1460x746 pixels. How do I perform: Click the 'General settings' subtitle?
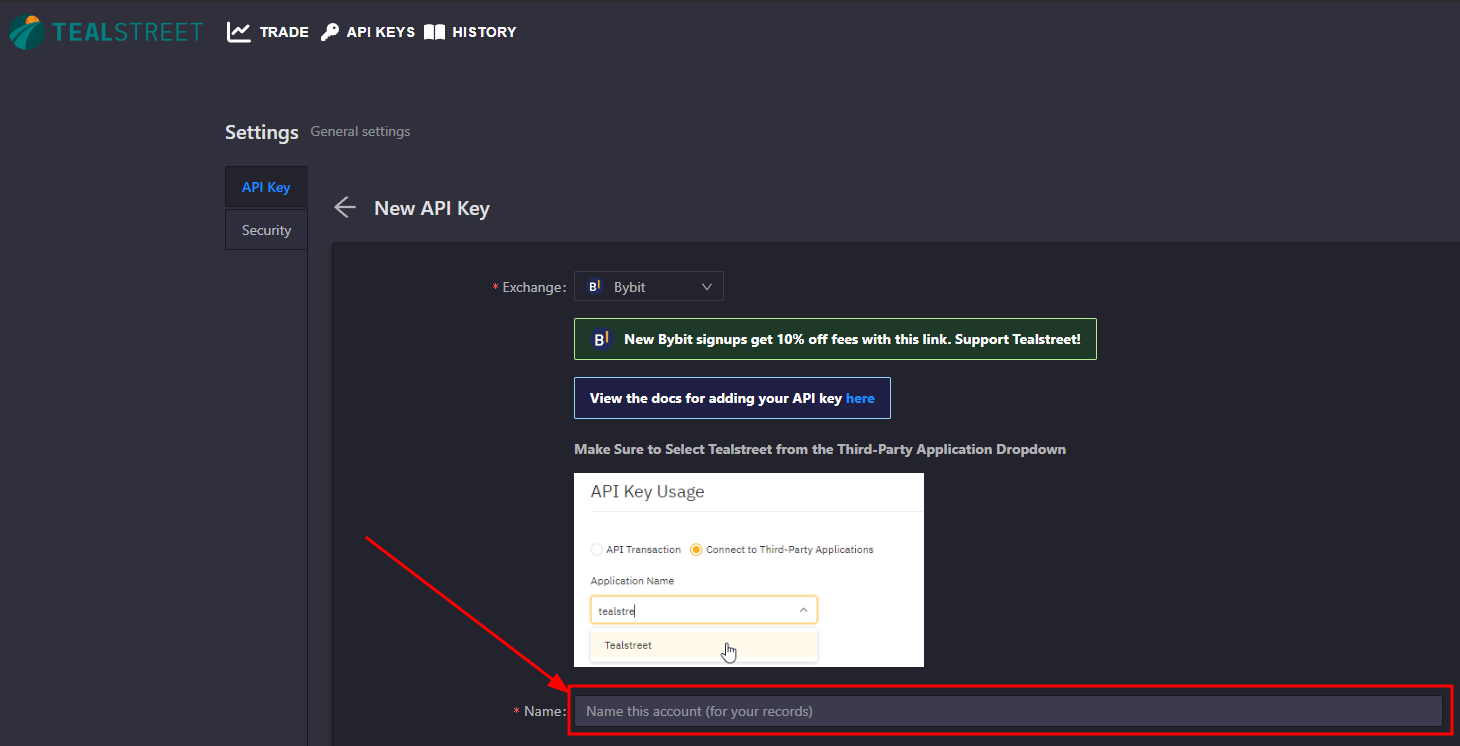(x=360, y=131)
